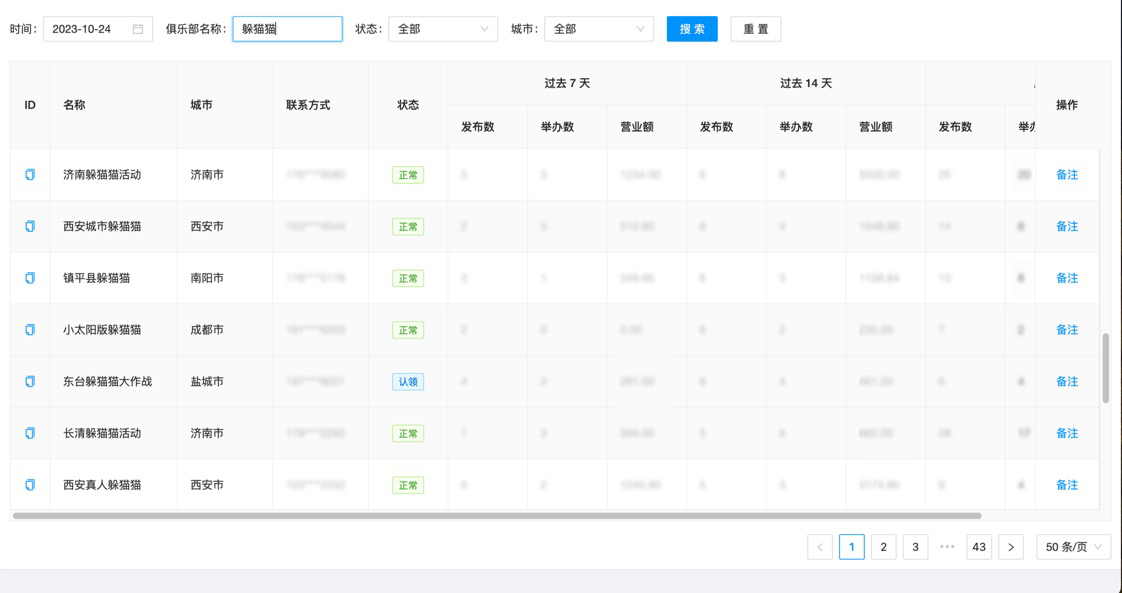Click the name 西安城市躲猫猫
This screenshot has width=1122, height=593.
(x=102, y=226)
